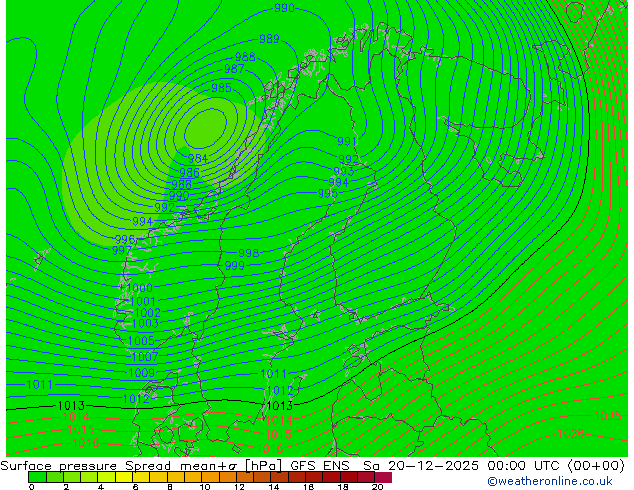Click the 993 isobar label
Screen dimensions: 634x490
click(x=344, y=171)
